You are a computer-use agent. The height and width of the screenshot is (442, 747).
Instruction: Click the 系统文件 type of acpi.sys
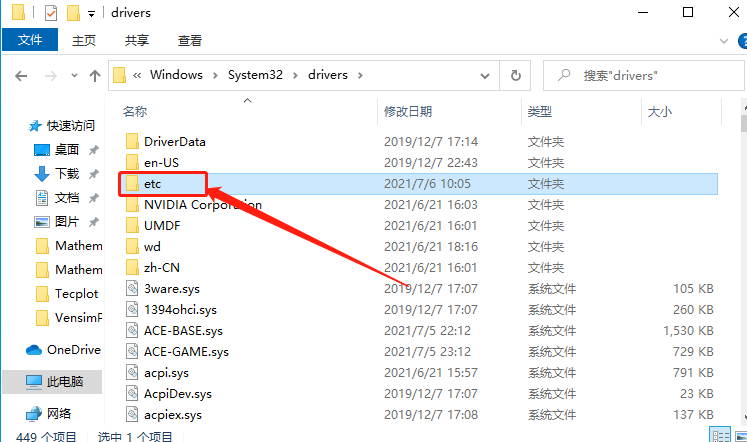(552, 372)
